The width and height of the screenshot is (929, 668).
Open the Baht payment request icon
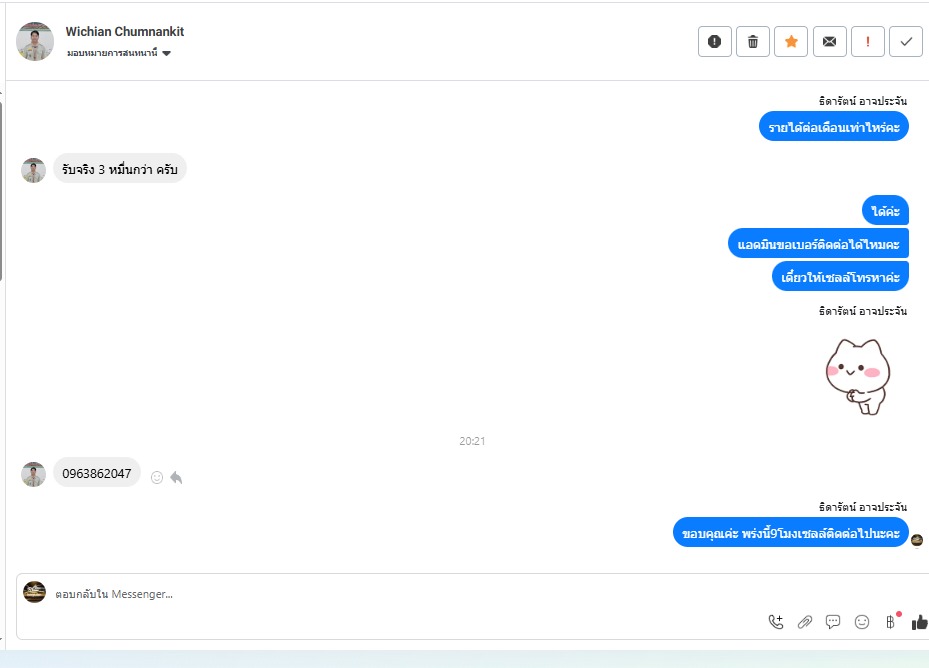click(890, 622)
